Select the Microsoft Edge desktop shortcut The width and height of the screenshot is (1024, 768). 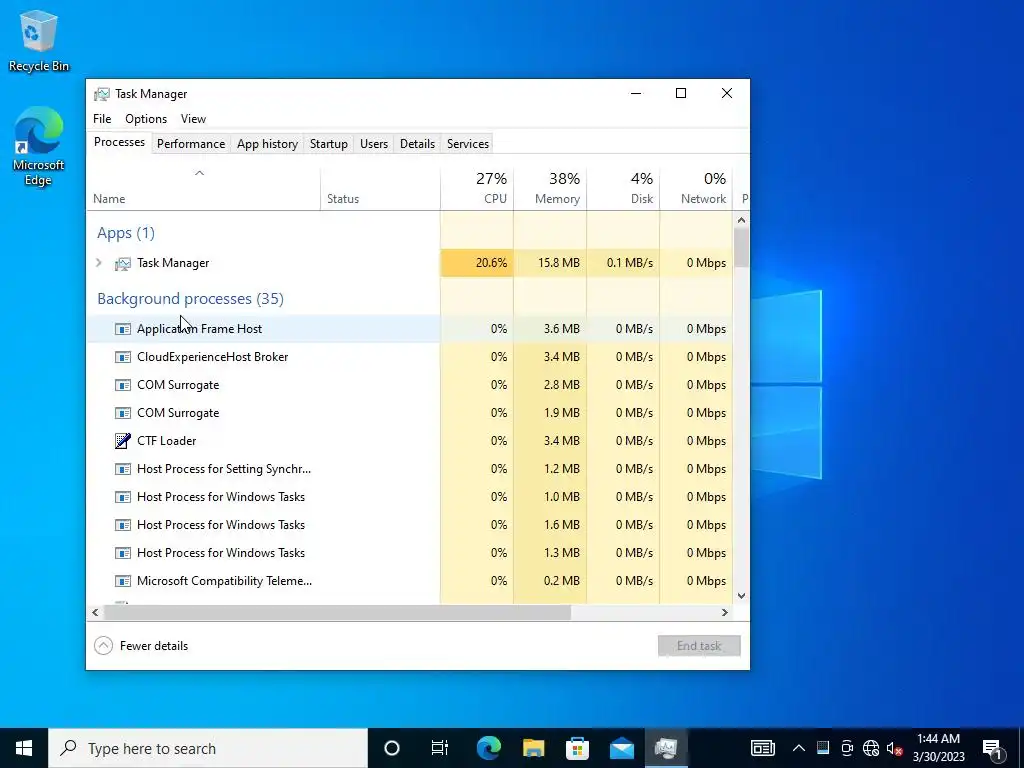[39, 146]
